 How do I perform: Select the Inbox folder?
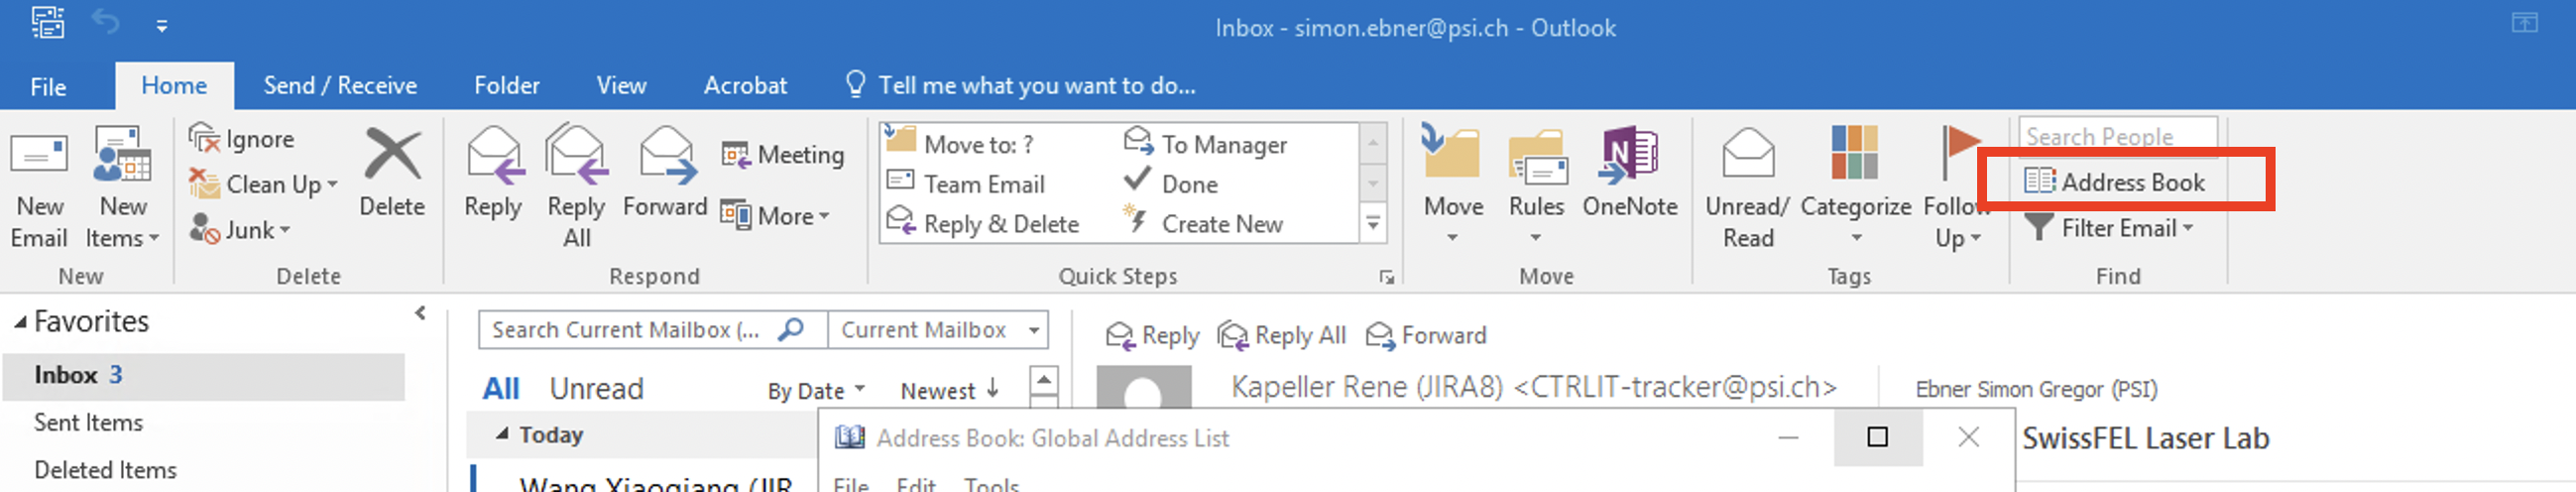tap(204, 375)
